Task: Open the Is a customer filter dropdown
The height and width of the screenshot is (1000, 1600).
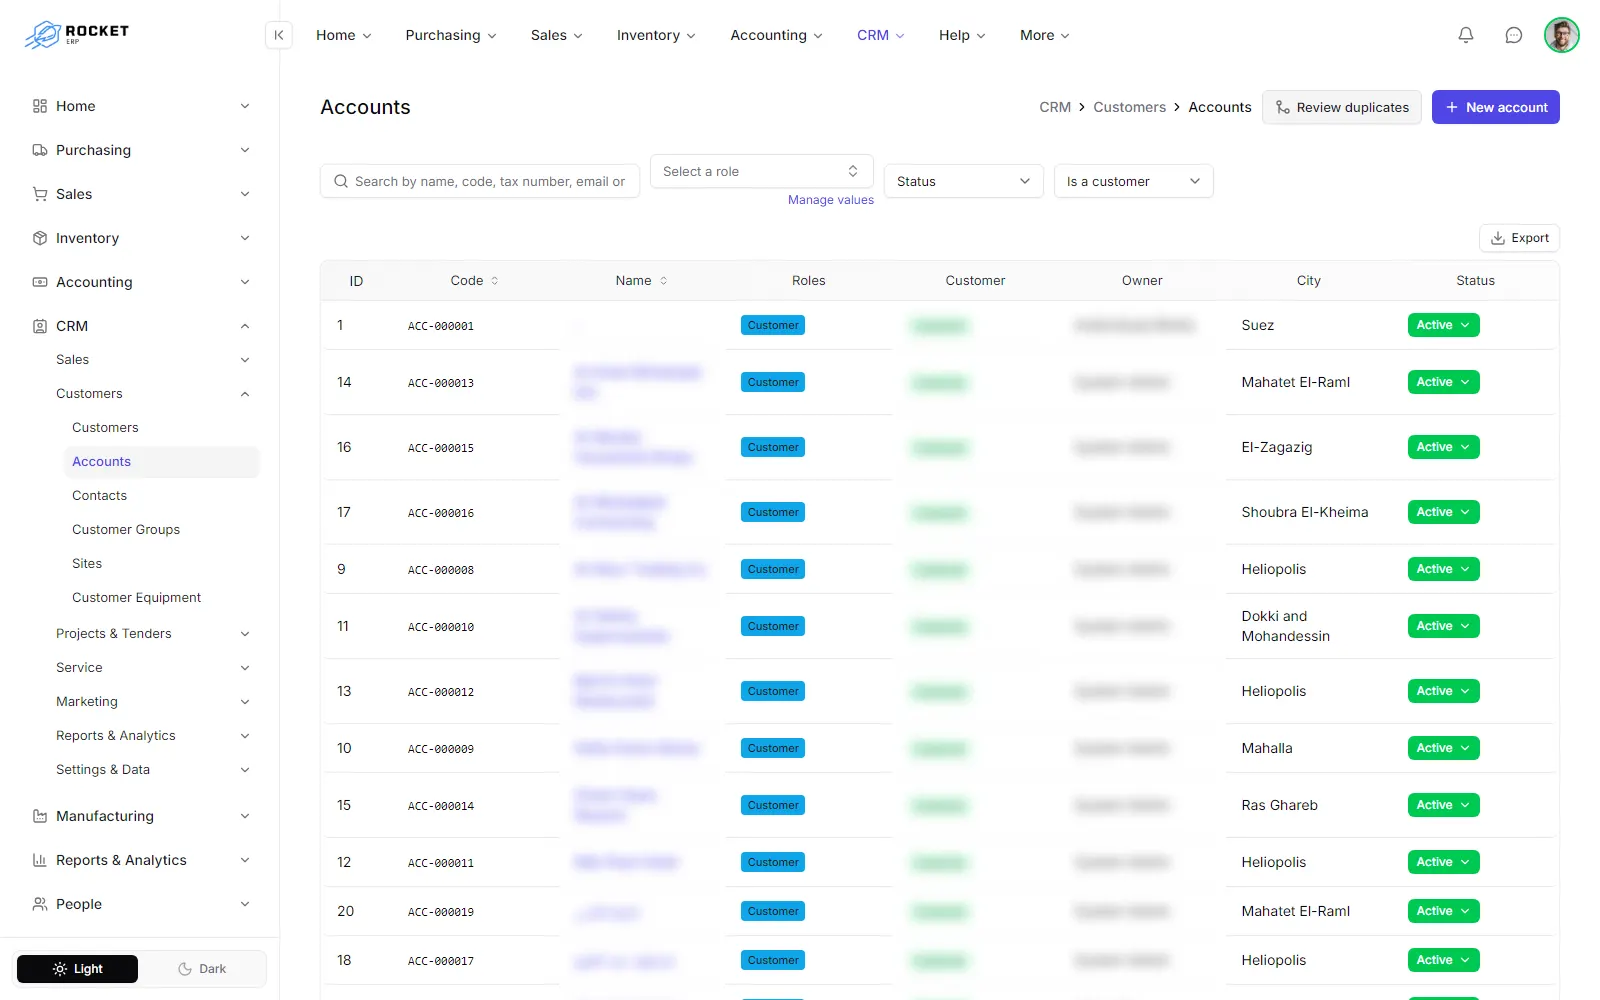Action: (1134, 181)
